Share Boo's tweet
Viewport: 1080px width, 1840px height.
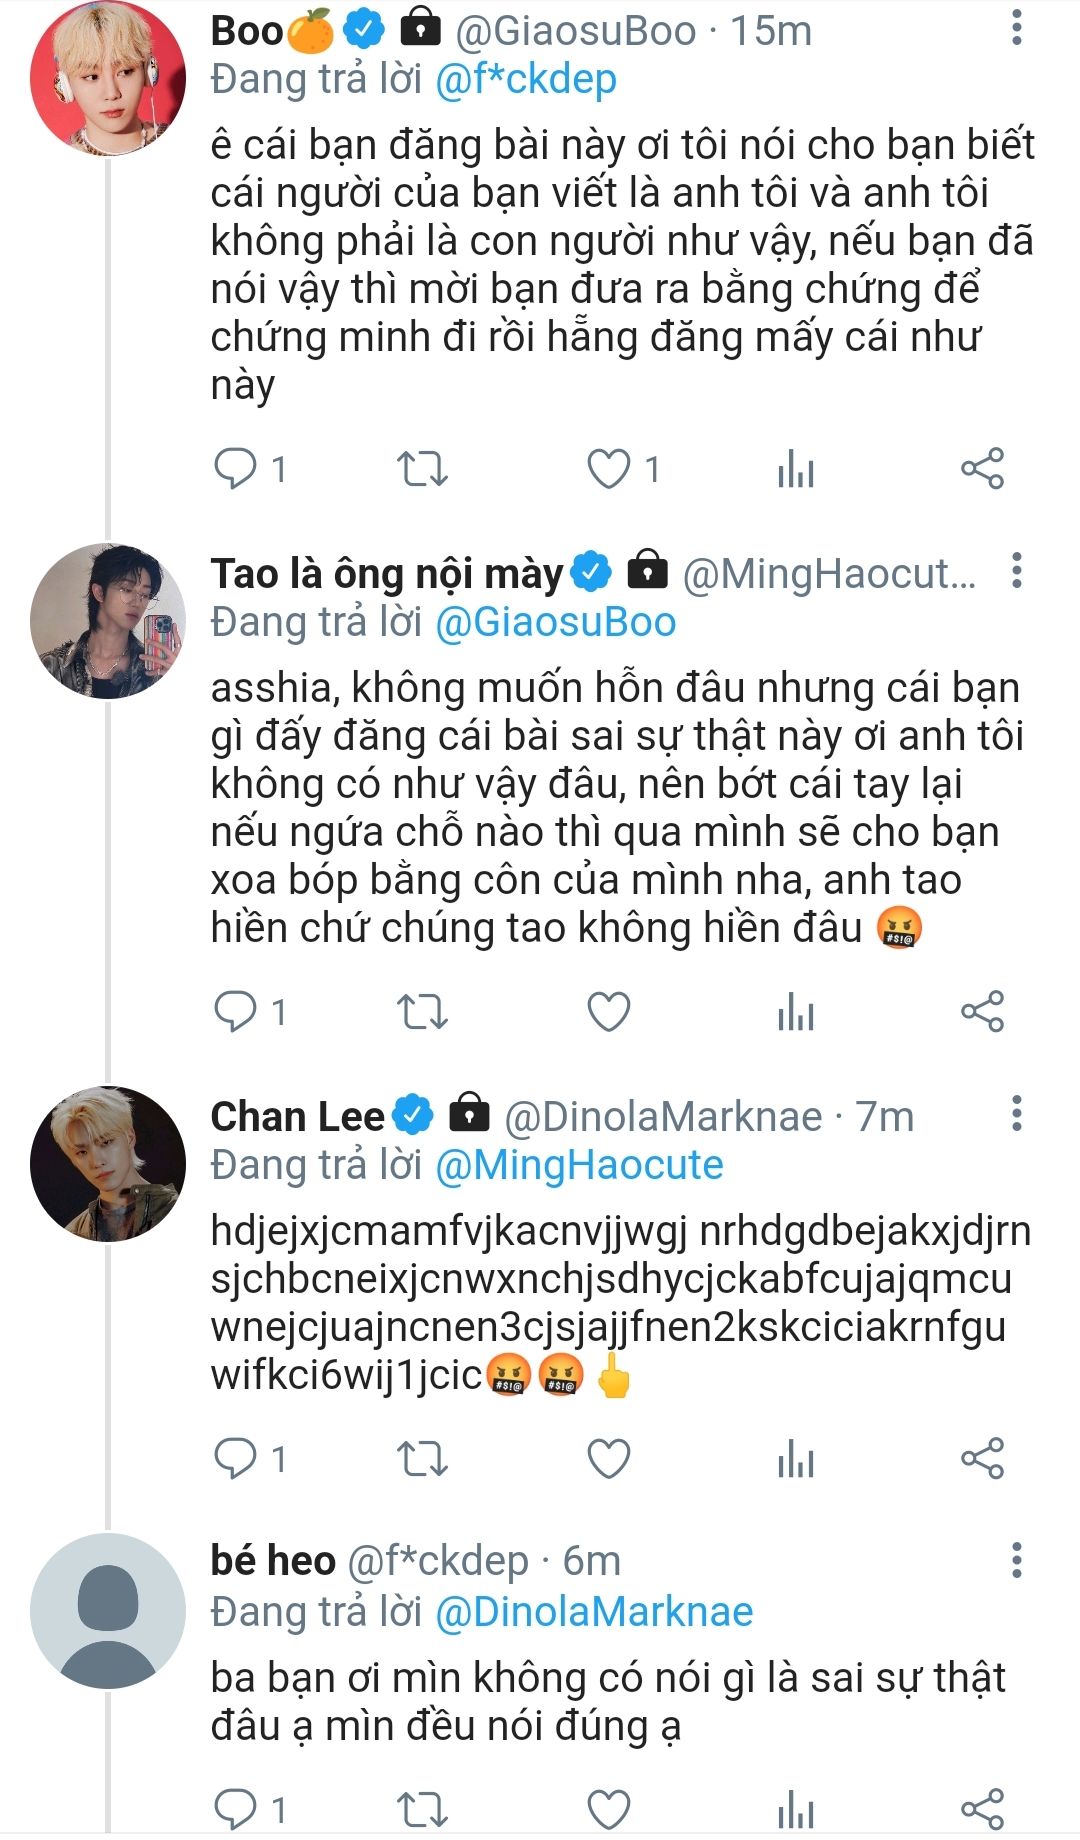click(x=982, y=468)
